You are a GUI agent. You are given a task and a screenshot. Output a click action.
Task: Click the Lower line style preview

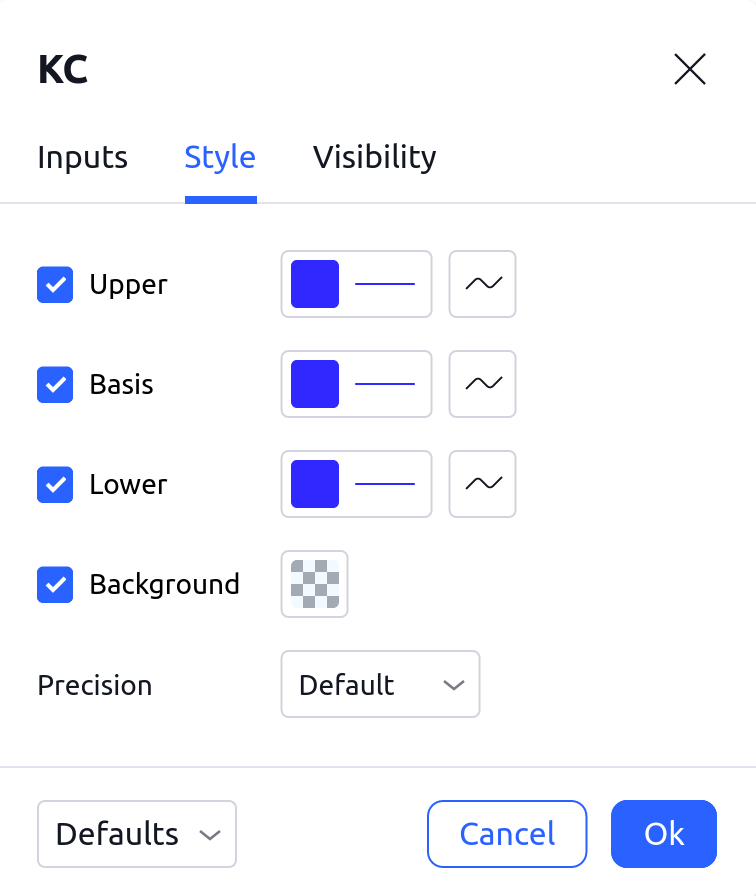(x=385, y=484)
